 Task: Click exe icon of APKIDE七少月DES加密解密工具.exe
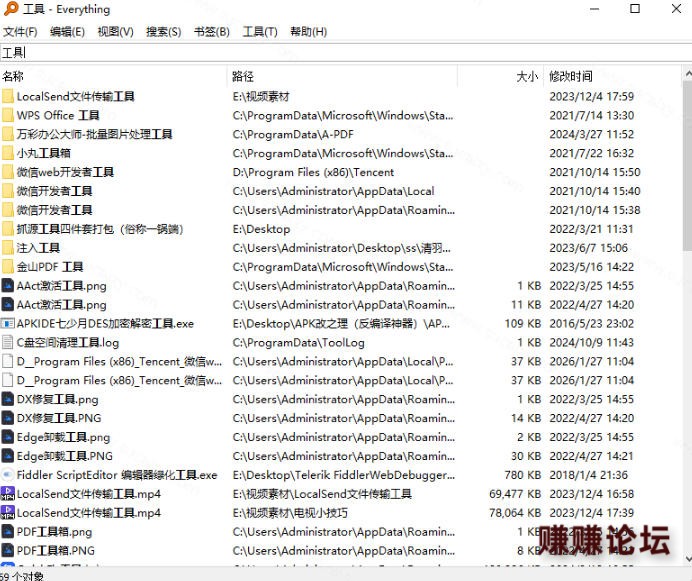pos(8,324)
